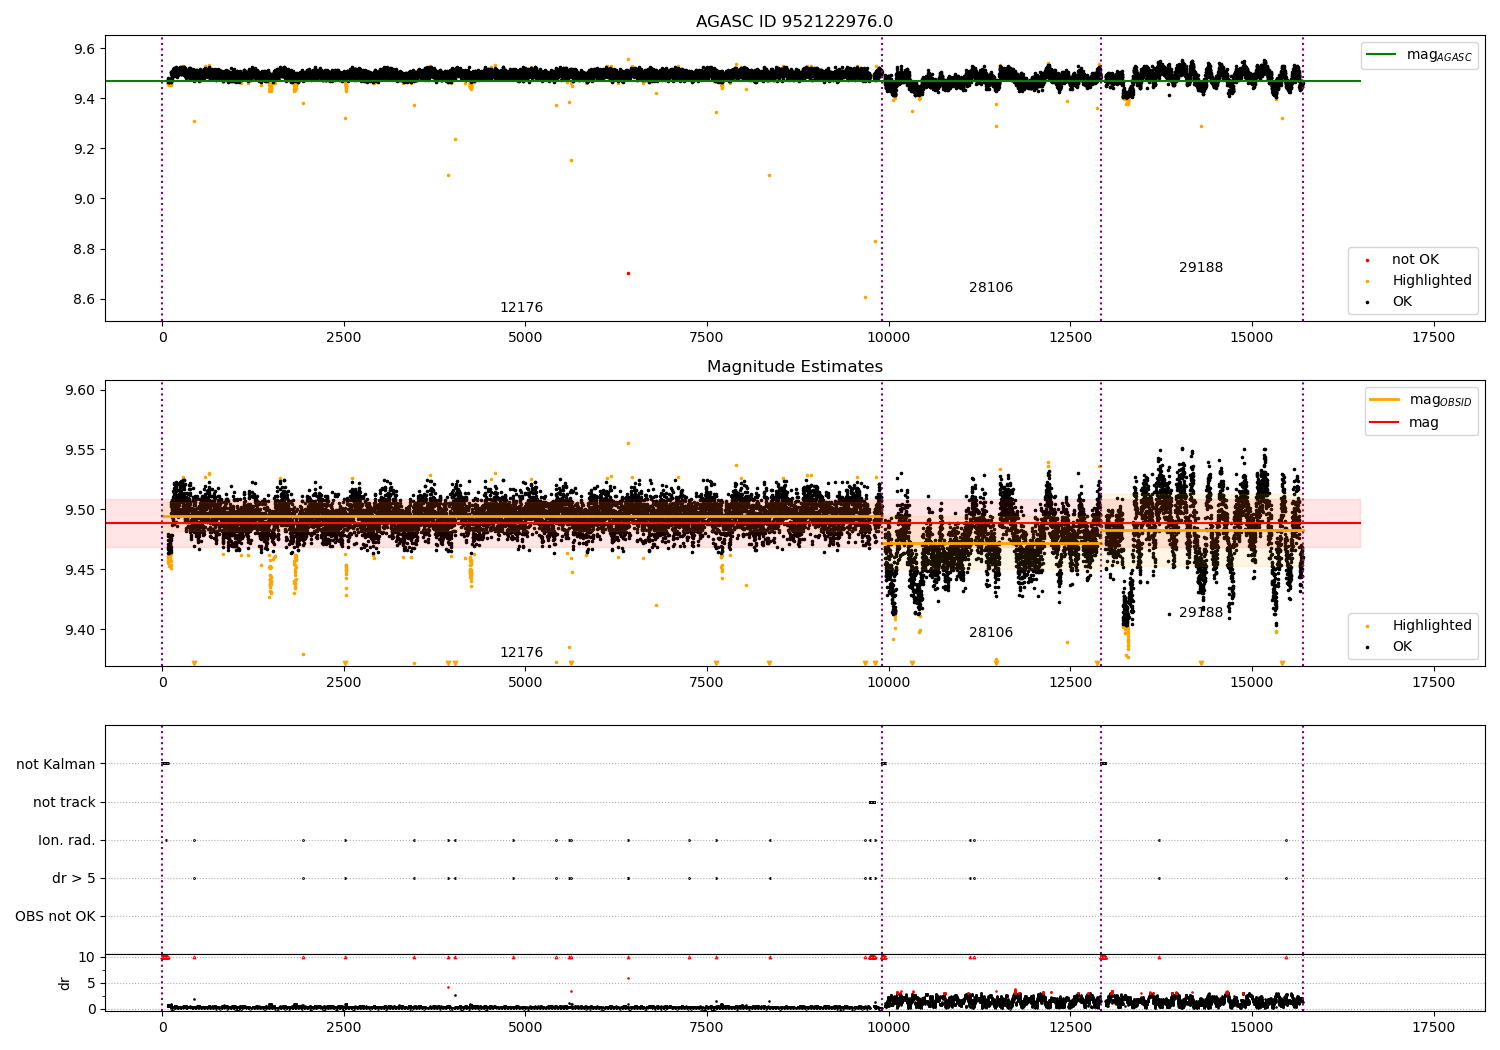Click "OK" in the top plot's lower legend
The width and height of the screenshot is (1500, 1050).
point(1402,302)
